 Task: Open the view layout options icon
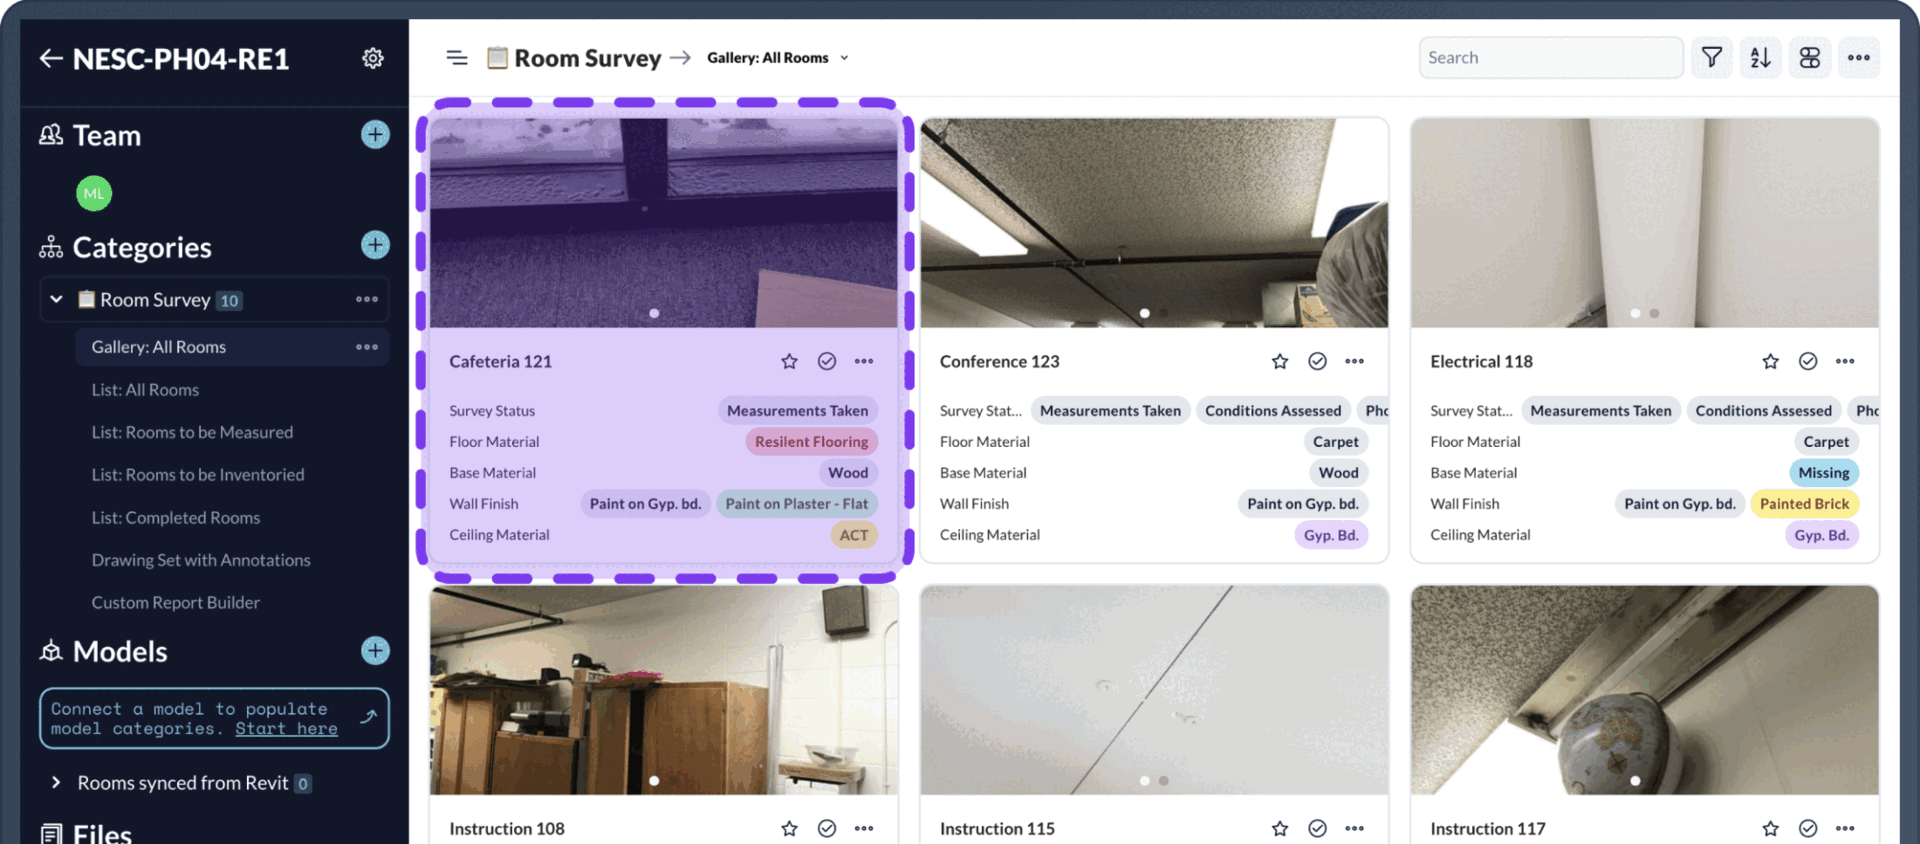pos(1810,58)
